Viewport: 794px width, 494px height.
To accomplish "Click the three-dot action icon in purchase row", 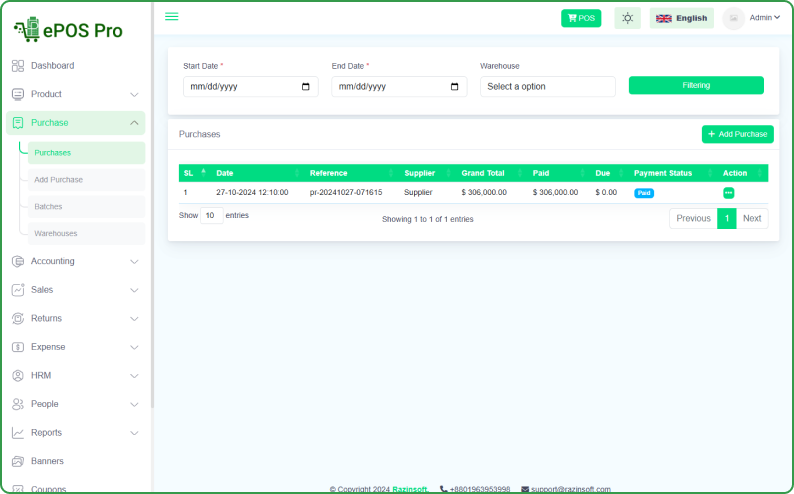I will pos(728,192).
